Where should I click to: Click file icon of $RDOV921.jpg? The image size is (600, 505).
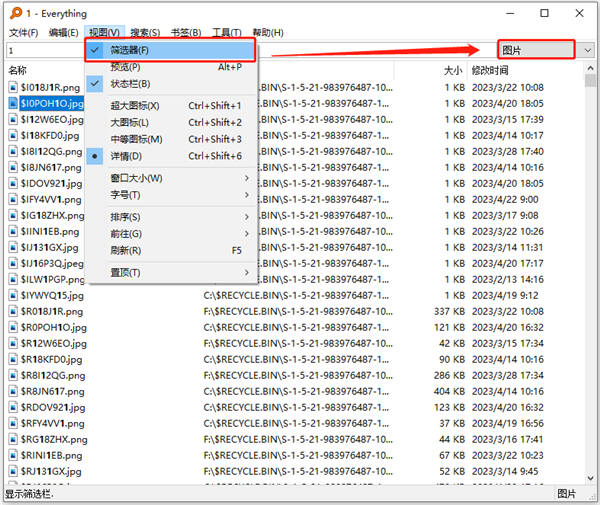[13, 408]
